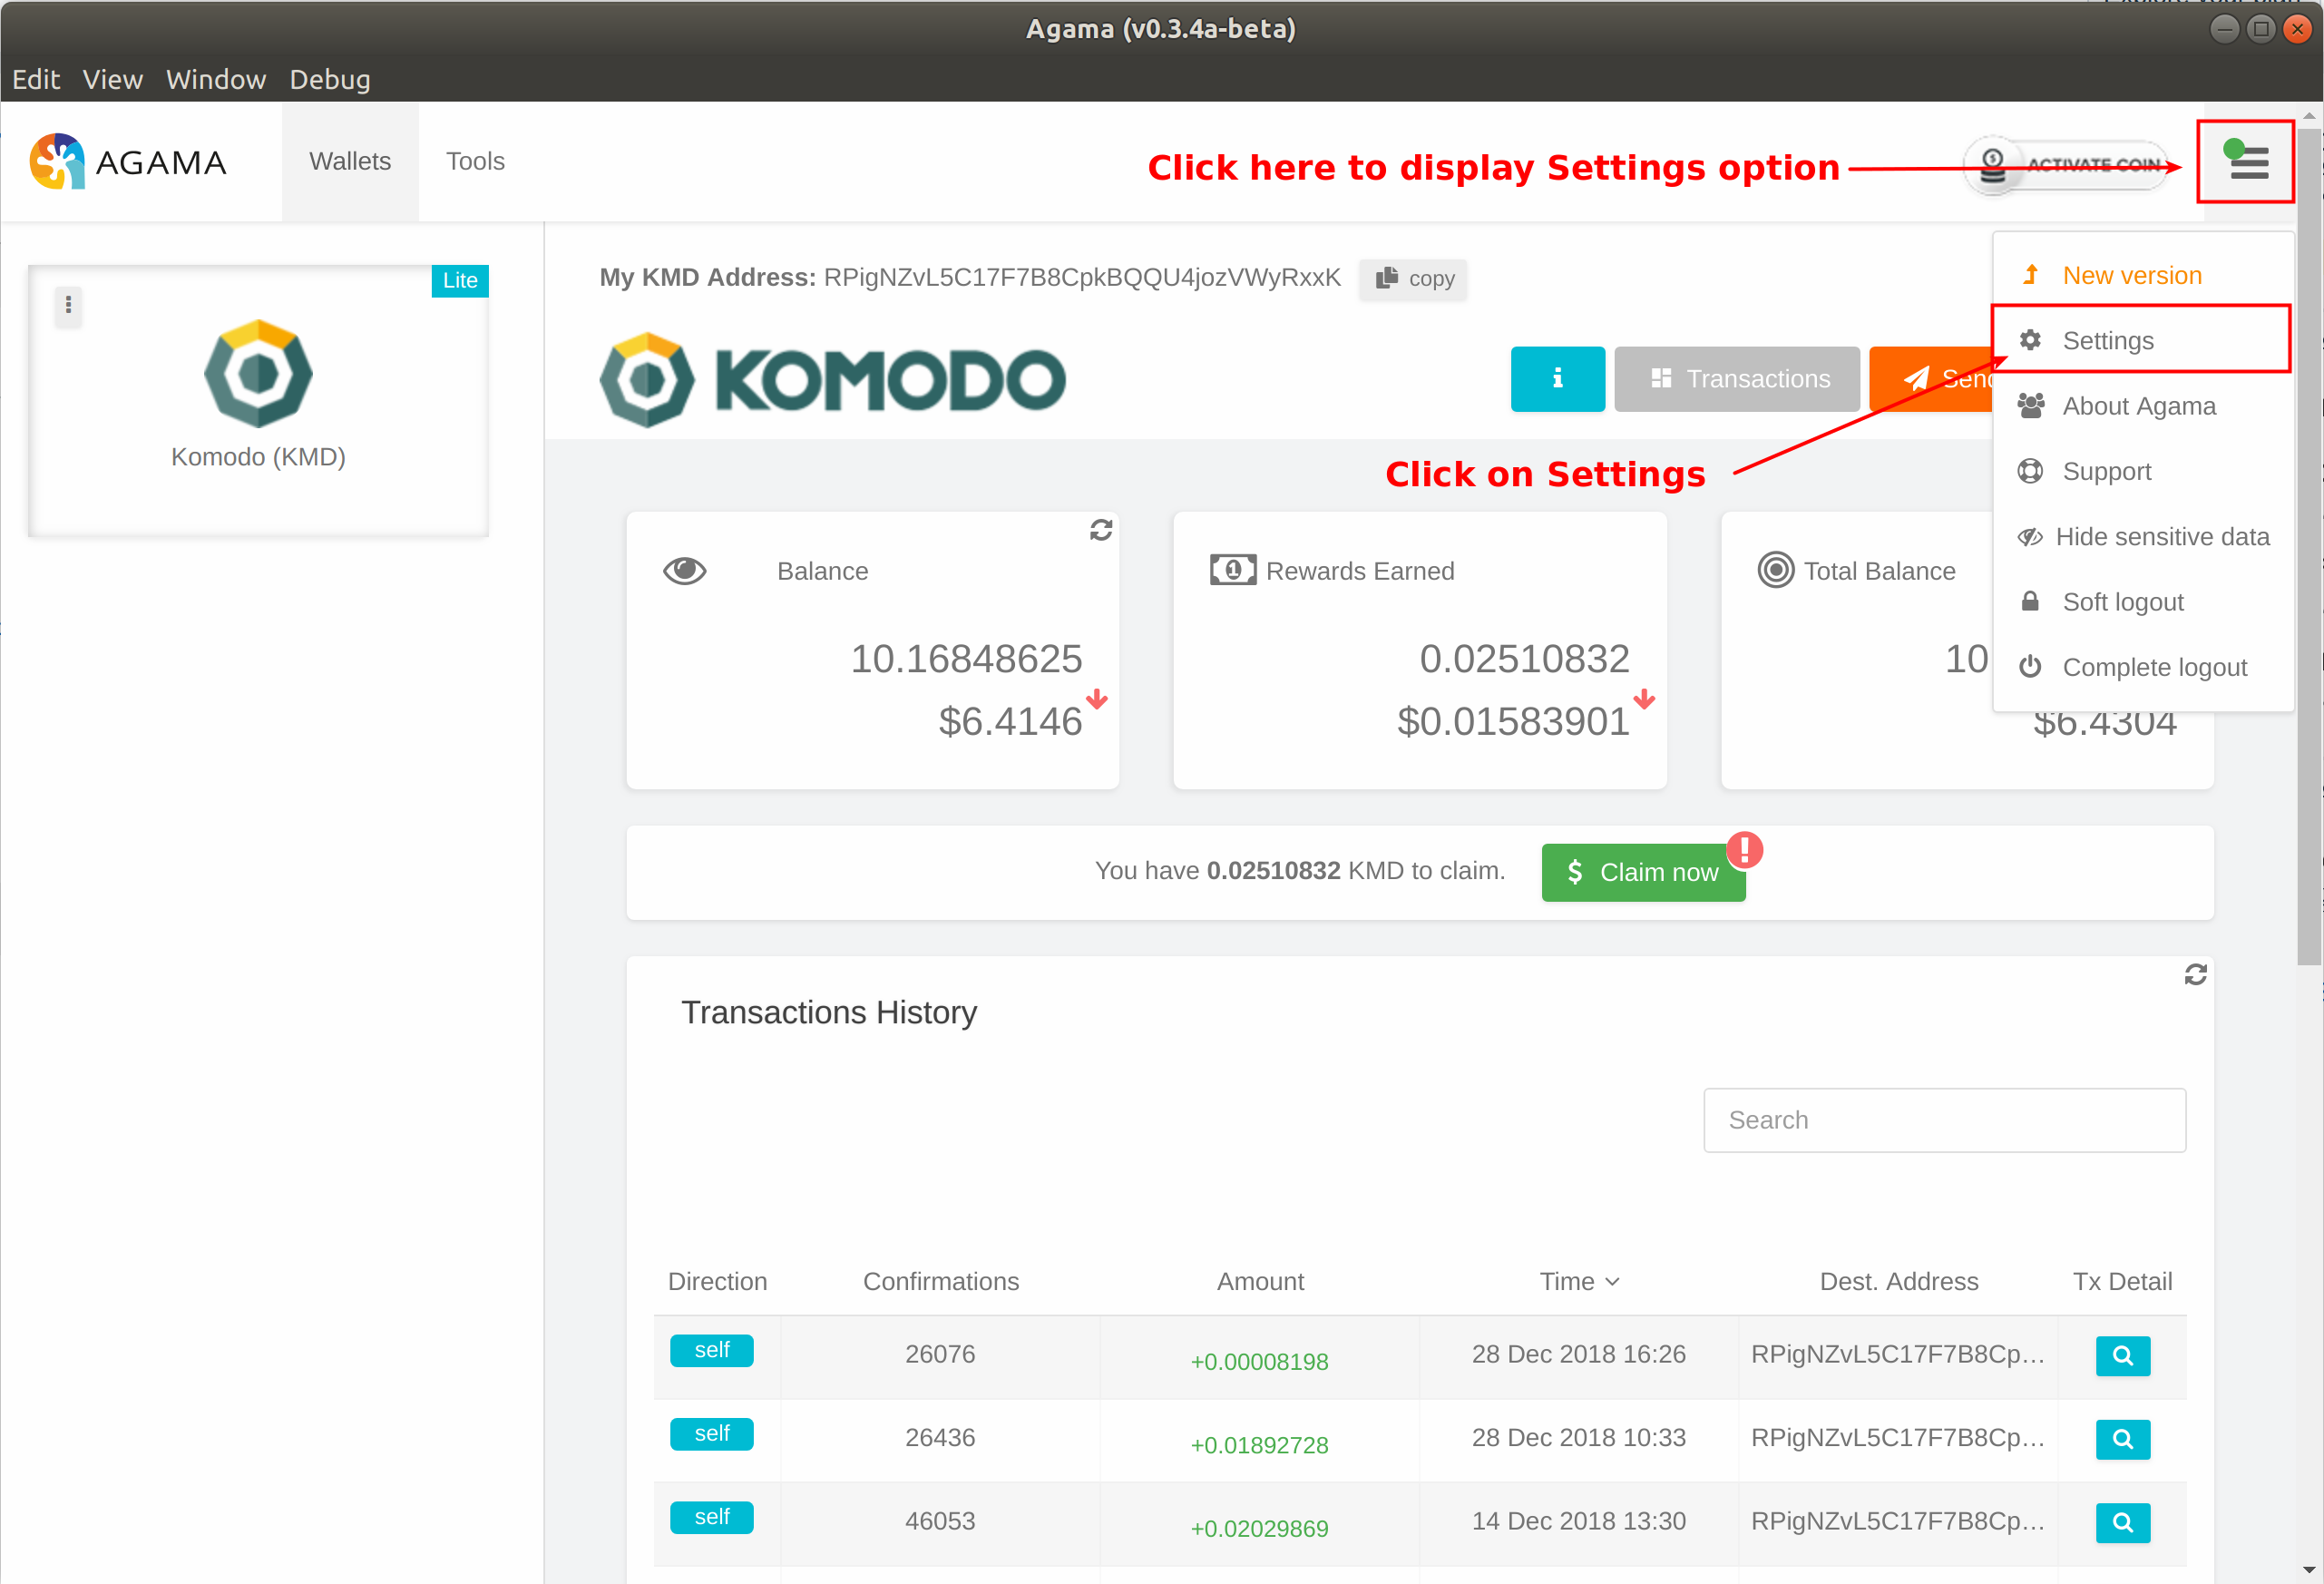Open Komodo coin card options dots
The height and width of the screenshot is (1584, 2324).
point(68,304)
